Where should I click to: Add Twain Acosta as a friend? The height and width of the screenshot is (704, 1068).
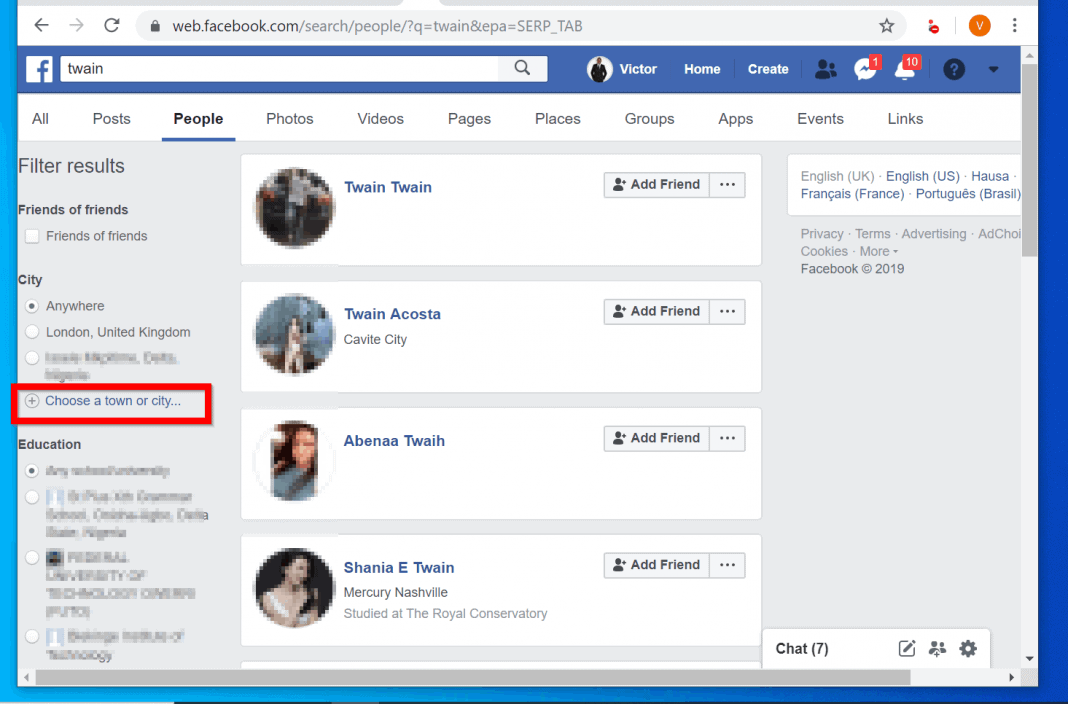[x=656, y=311]
